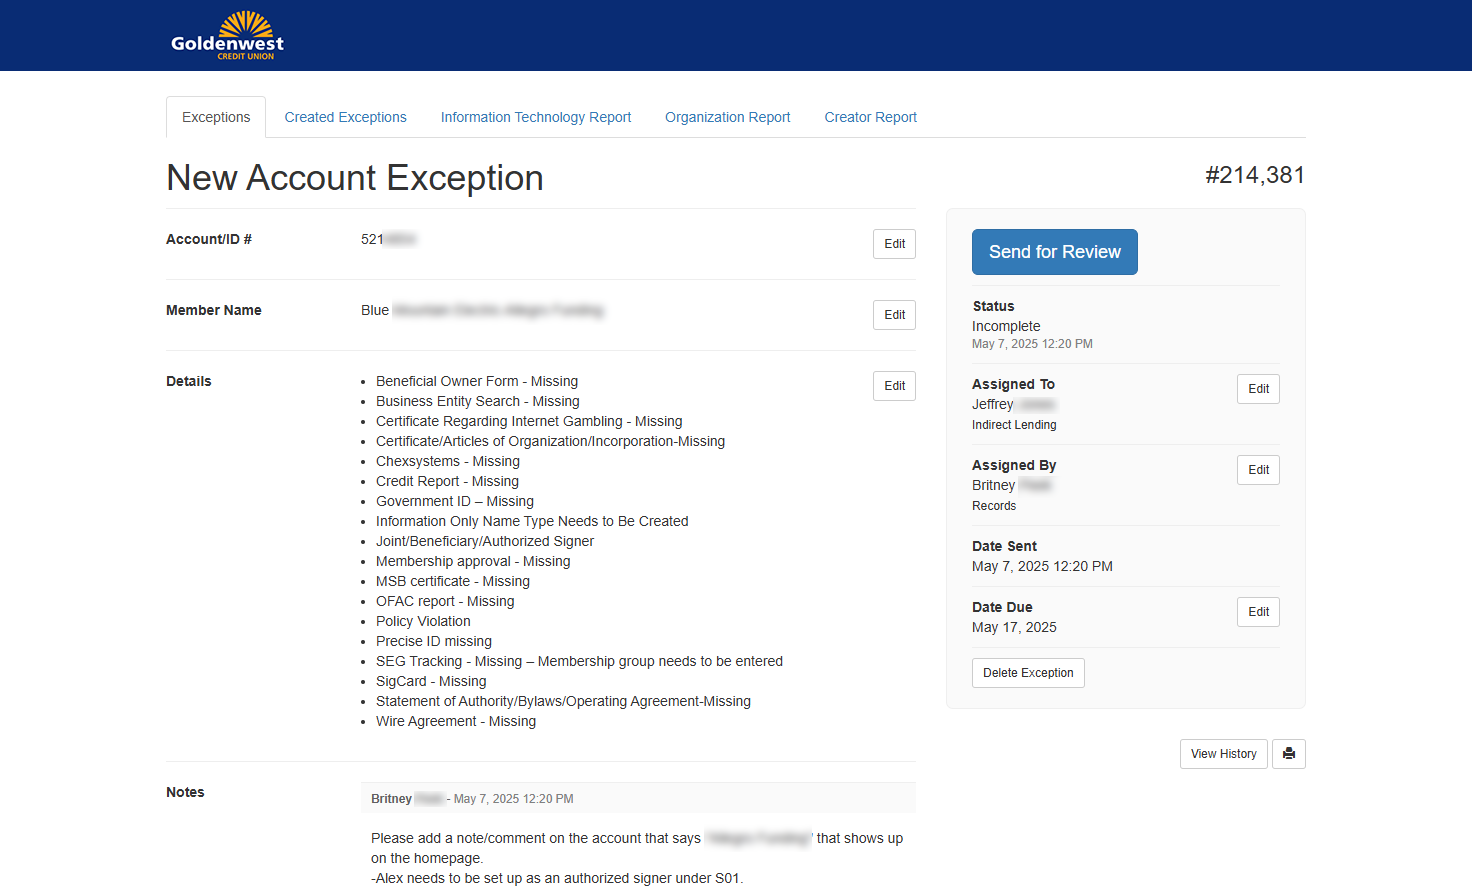
Task: Select the Organization Report tab
Action: [x=727, y=117]
